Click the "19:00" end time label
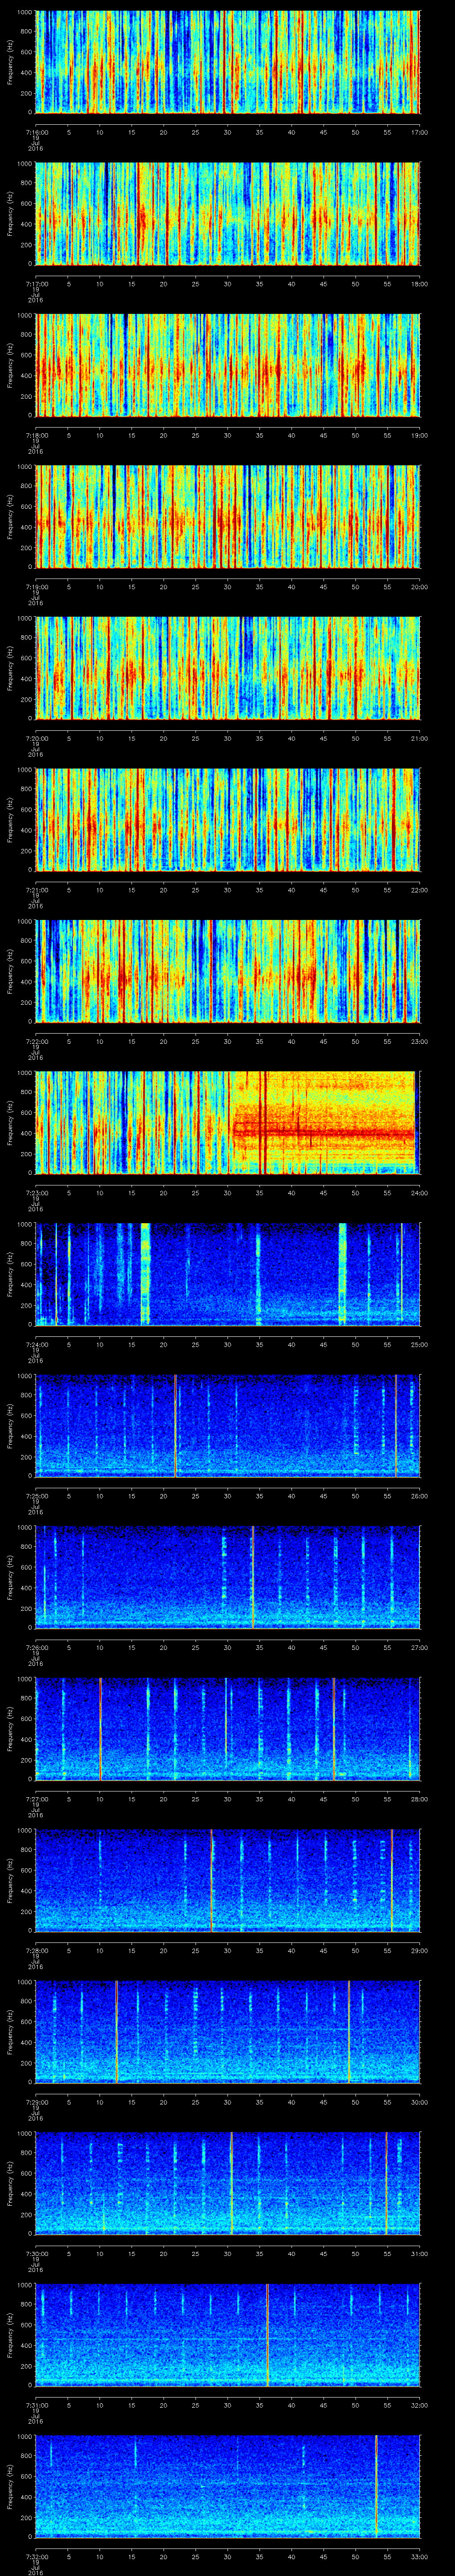 point(419,435)
